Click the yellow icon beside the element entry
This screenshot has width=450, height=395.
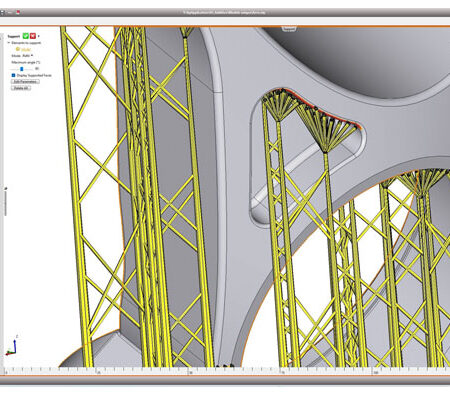18,49
